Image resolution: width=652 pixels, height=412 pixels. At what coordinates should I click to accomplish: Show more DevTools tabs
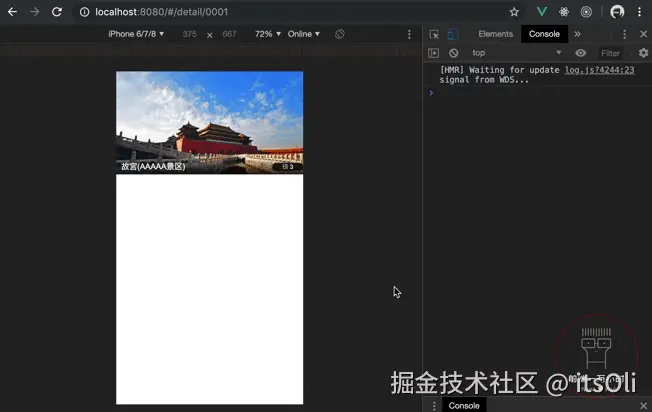[577, 34]
